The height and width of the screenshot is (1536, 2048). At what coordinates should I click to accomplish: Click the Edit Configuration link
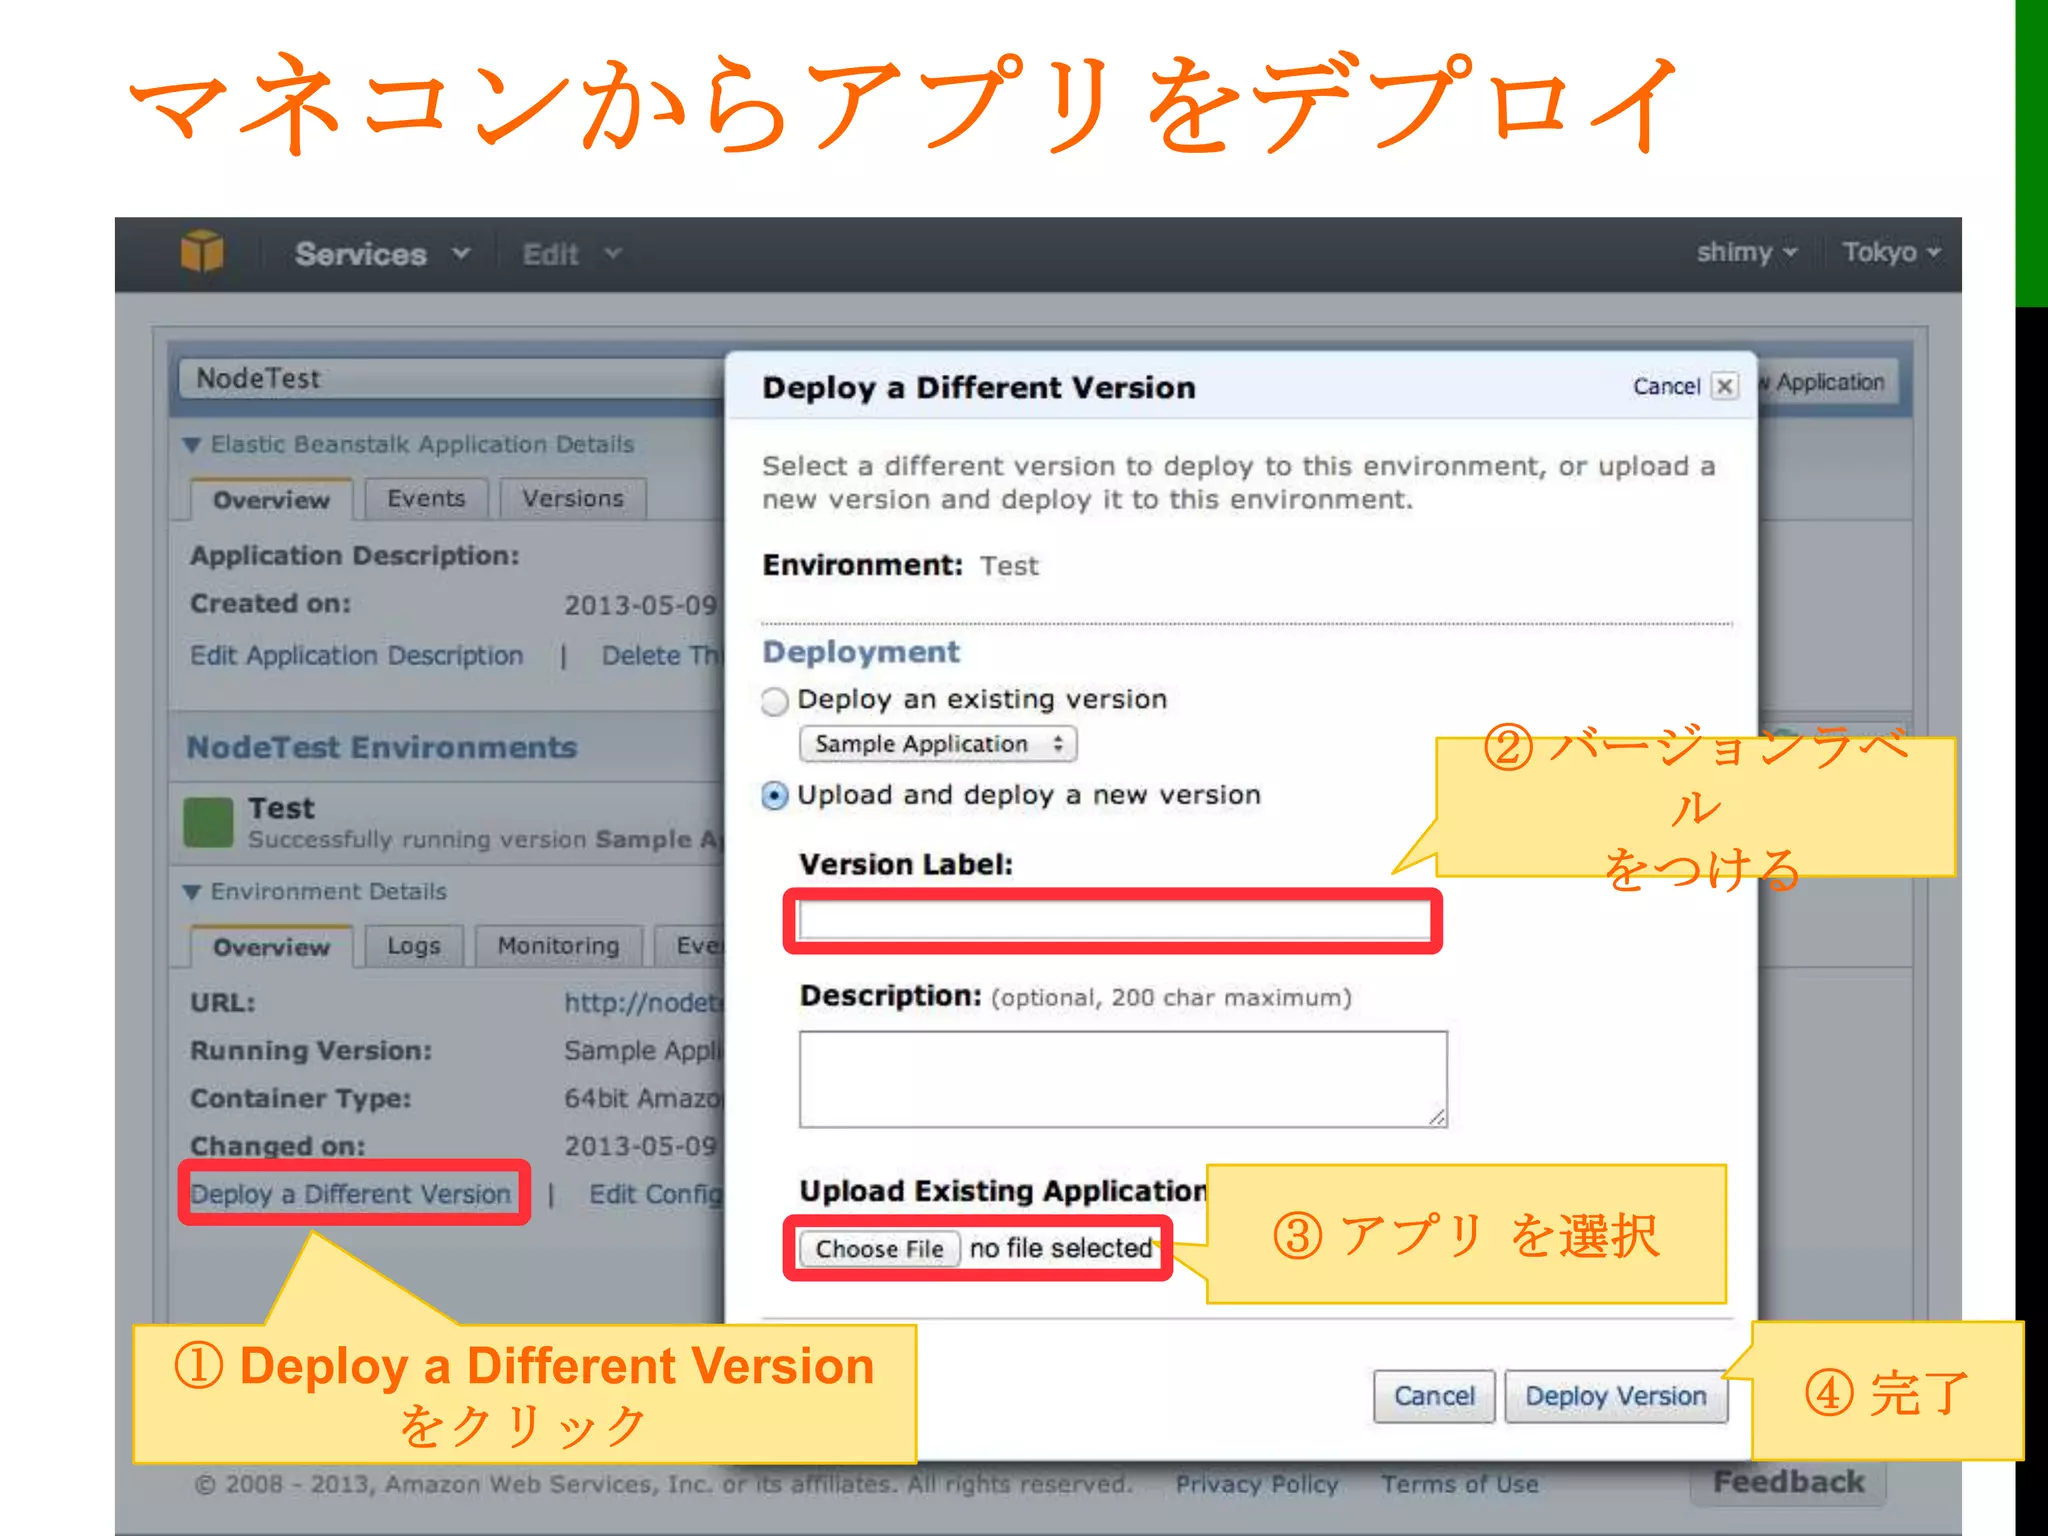(x=655, y=1194)
